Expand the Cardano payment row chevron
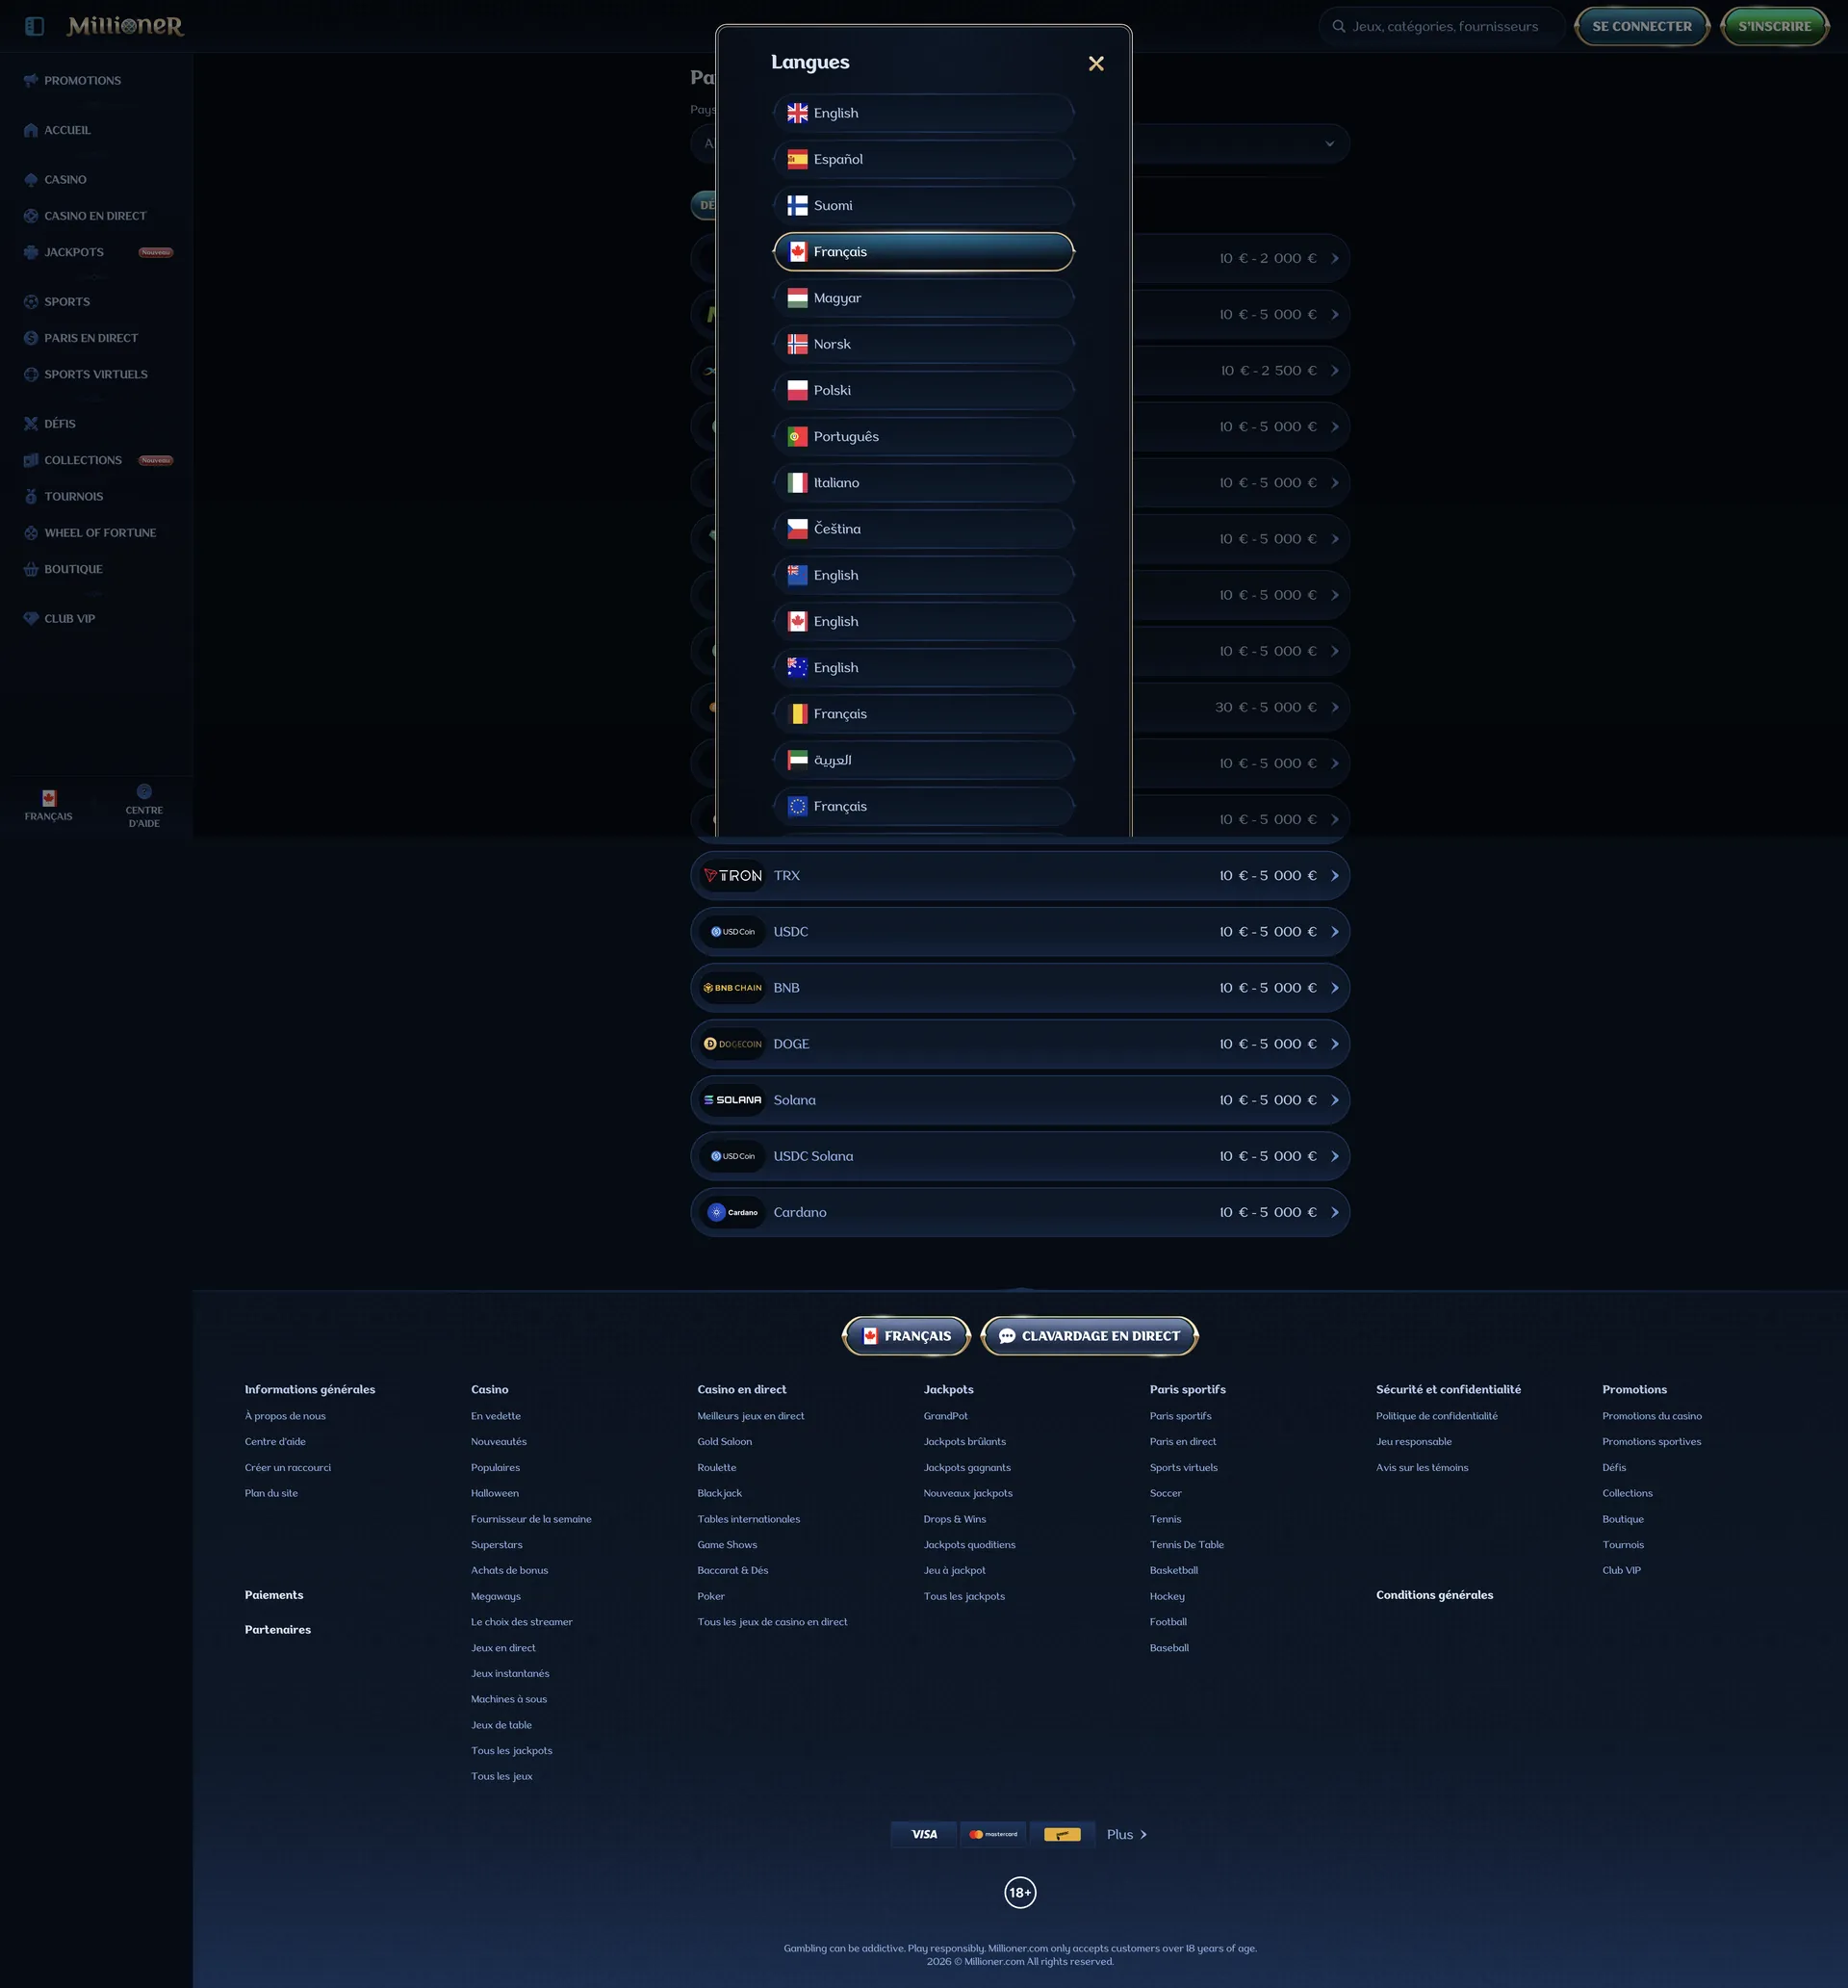Screen dimensions: 1848x1988 1334,1212
